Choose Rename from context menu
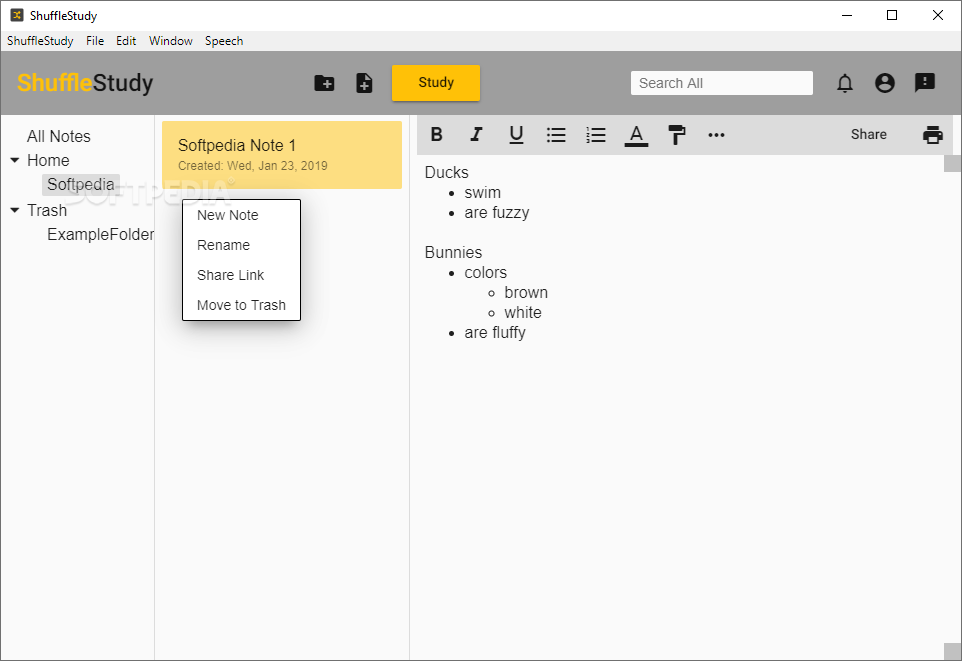This screenshot has width=962, height=661. coord(241,245)
